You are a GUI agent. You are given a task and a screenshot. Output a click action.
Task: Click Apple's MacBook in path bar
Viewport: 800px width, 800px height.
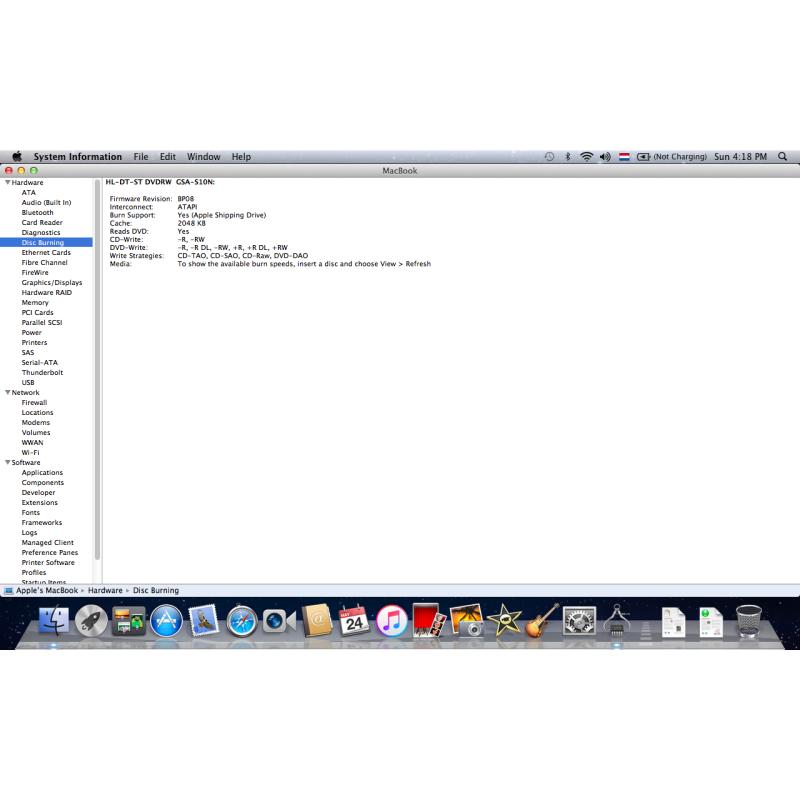[47, 590]
